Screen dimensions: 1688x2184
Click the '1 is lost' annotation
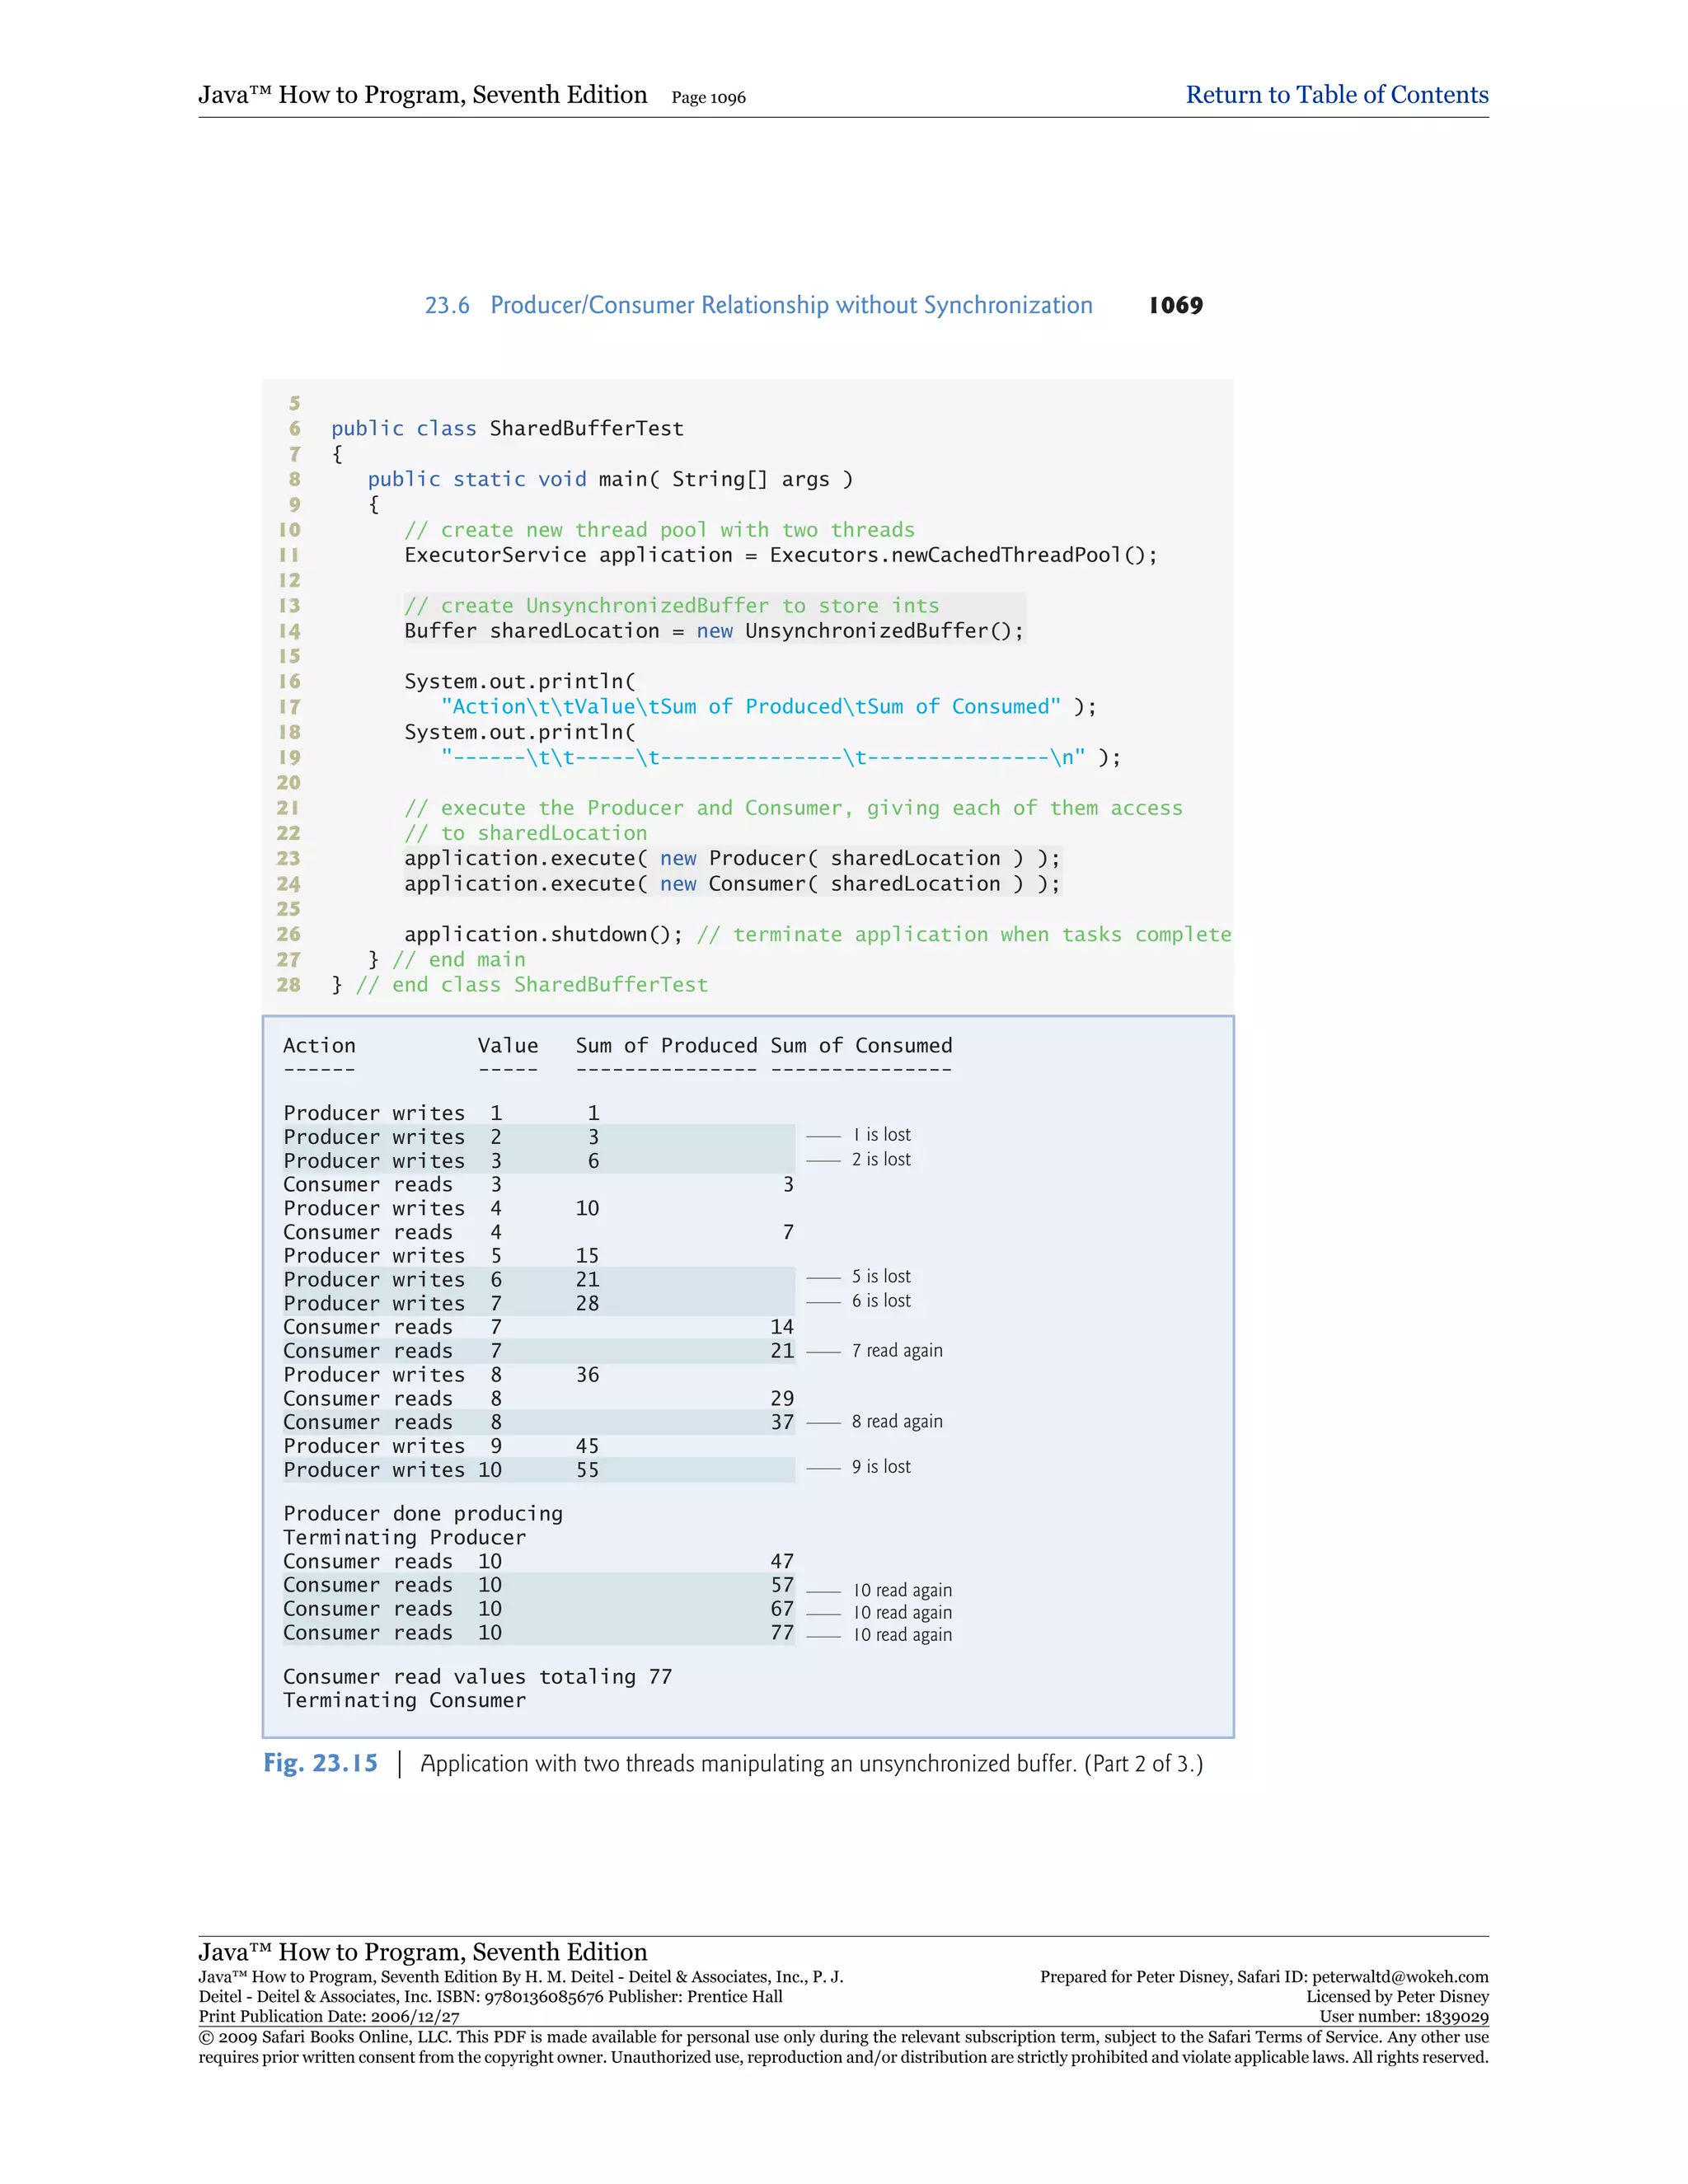coord(881,1135)
